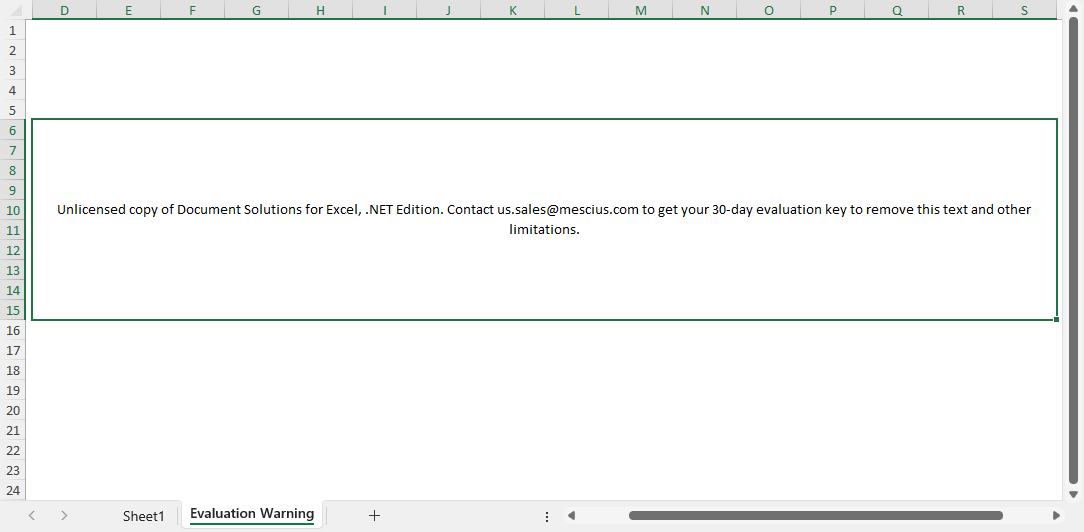Click the horizontal scrollbar thumb

click(816, 515)
